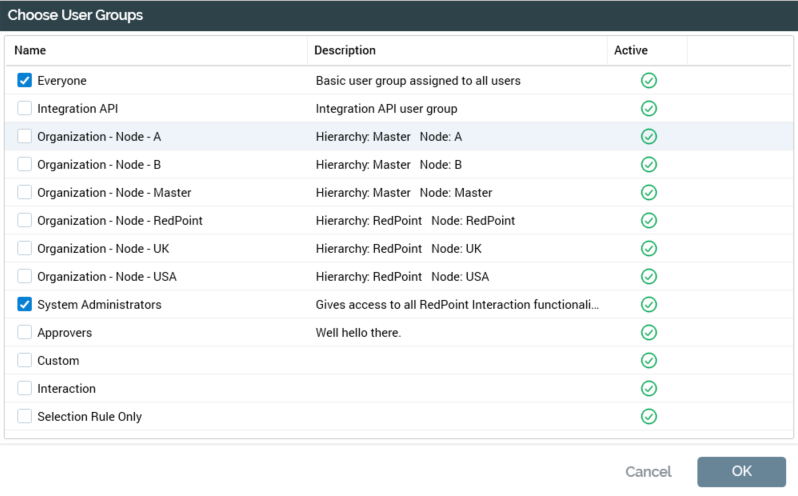The height and width of the screenshot is (496, 798).
Task: Click Active icon in Organization - Node - A row
Action: 648,136
